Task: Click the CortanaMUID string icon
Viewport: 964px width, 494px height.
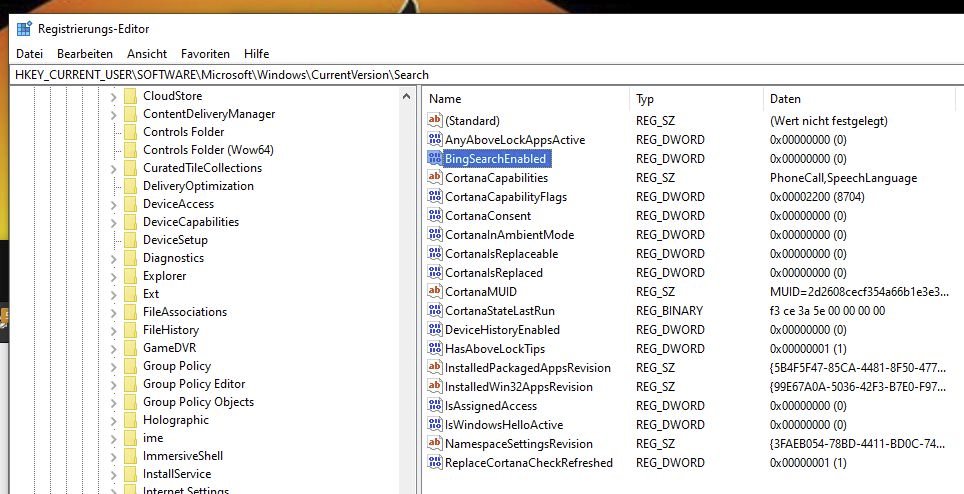Action: point(435,292)
